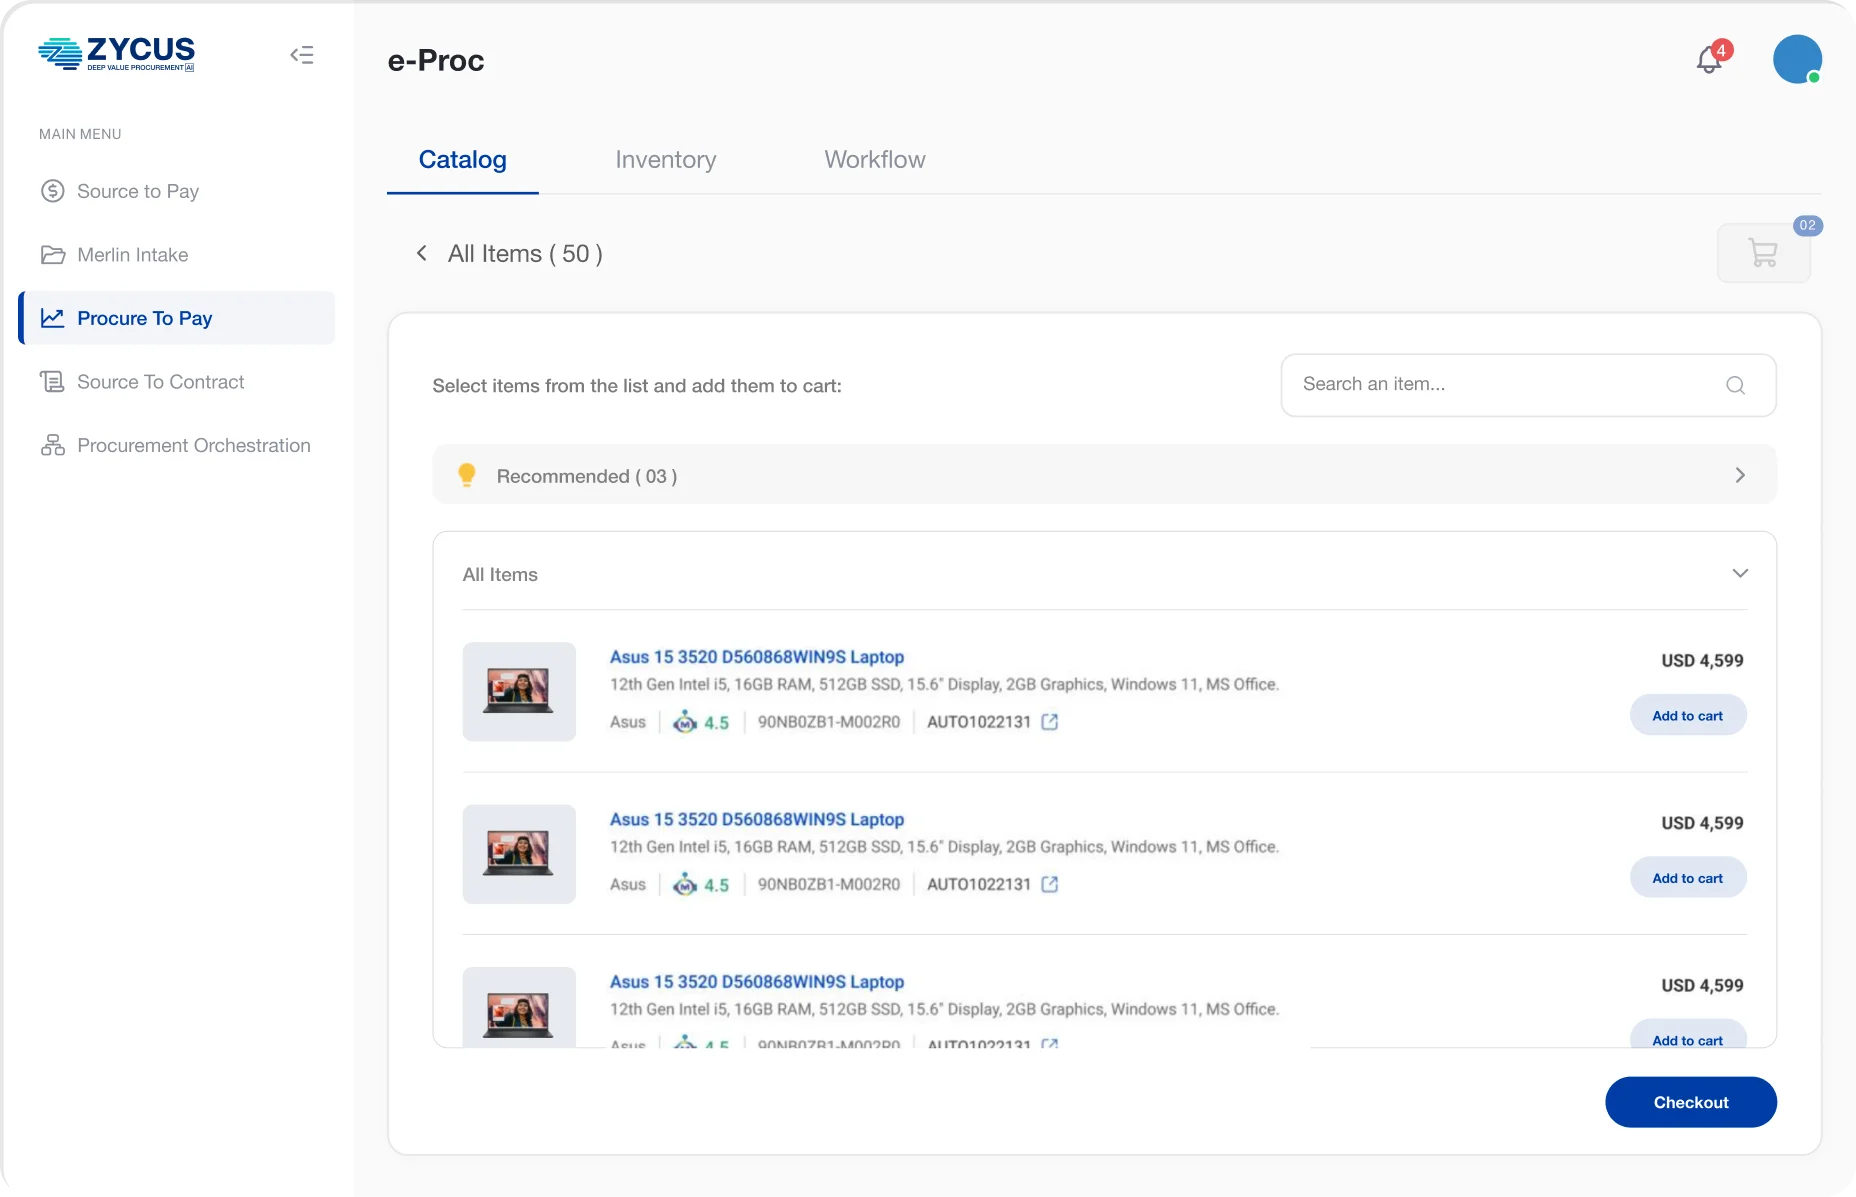
Task: Open external link for second Asus laptop
Action: [1049, 884]
